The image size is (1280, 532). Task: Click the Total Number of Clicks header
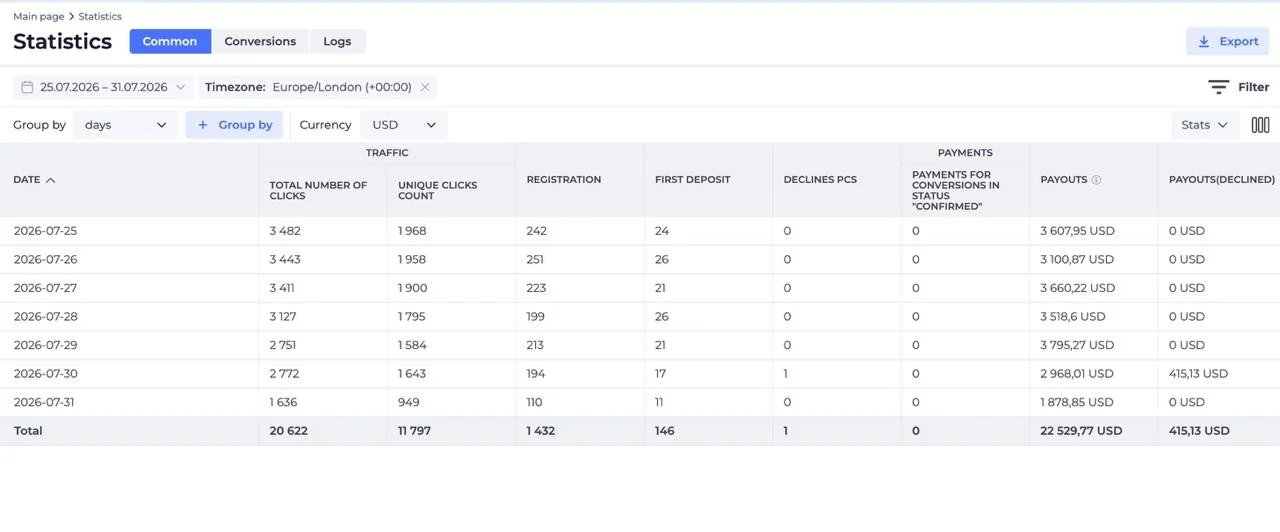[318, 190]
